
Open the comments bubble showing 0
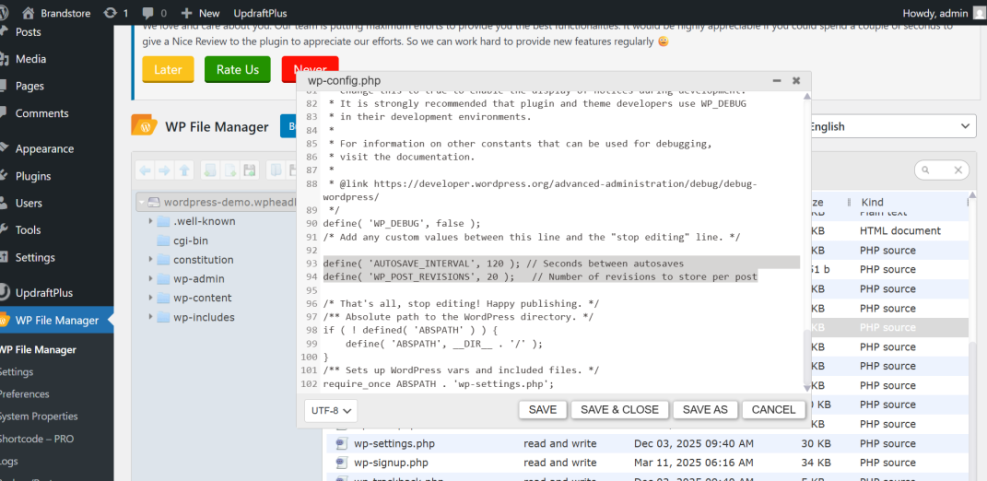coord(154,13)
